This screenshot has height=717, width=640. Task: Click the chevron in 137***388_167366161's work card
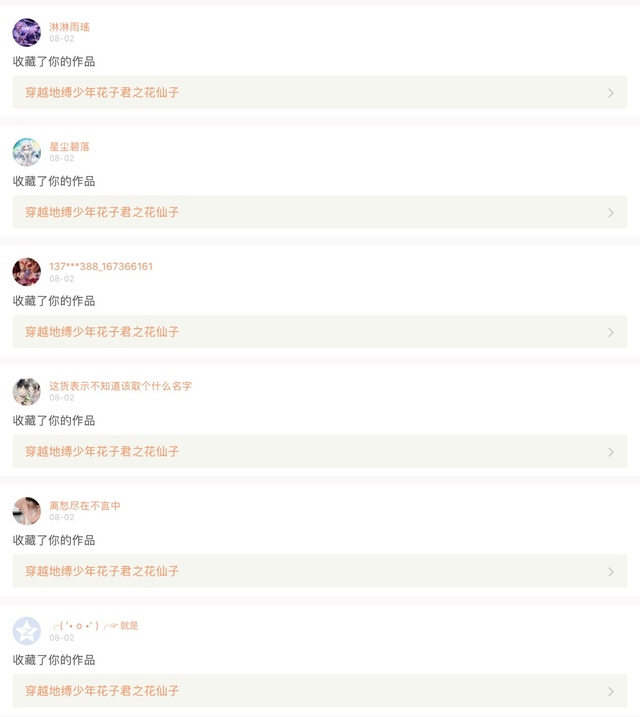click(611, 332)
